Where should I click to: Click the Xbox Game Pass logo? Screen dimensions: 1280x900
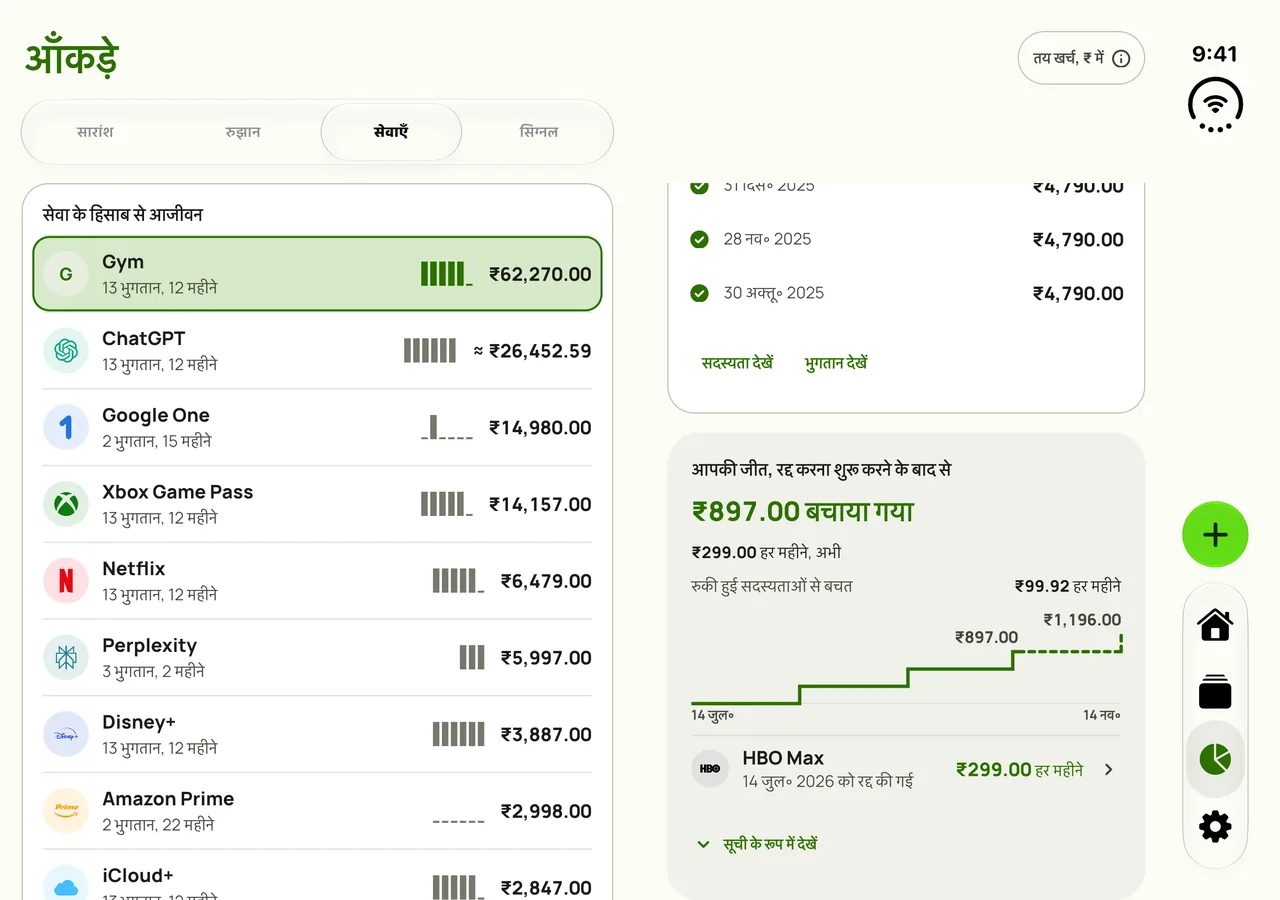(66, 504)
